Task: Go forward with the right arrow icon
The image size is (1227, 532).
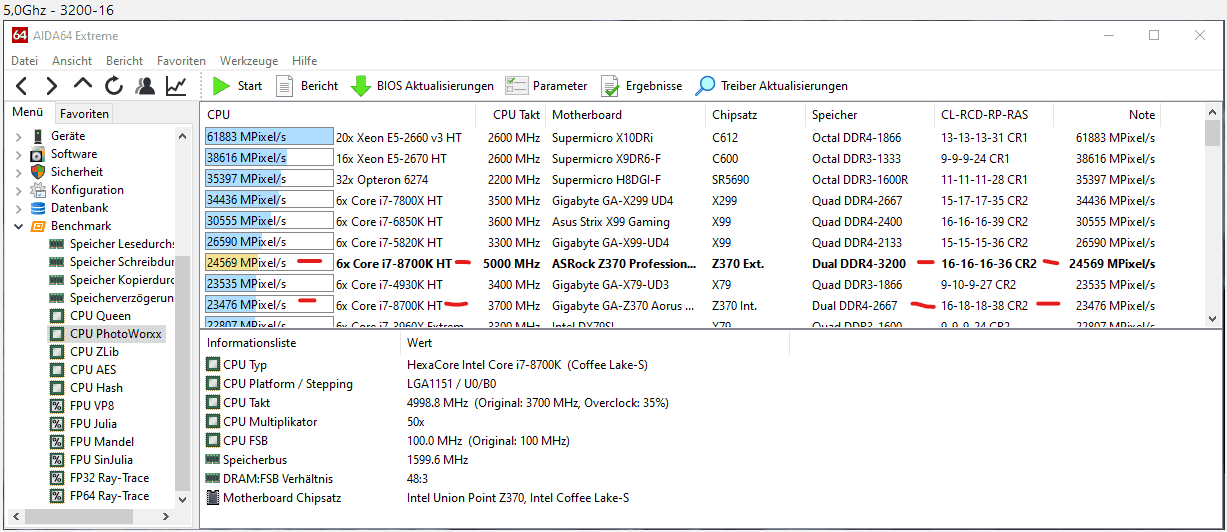Action: 52,86
